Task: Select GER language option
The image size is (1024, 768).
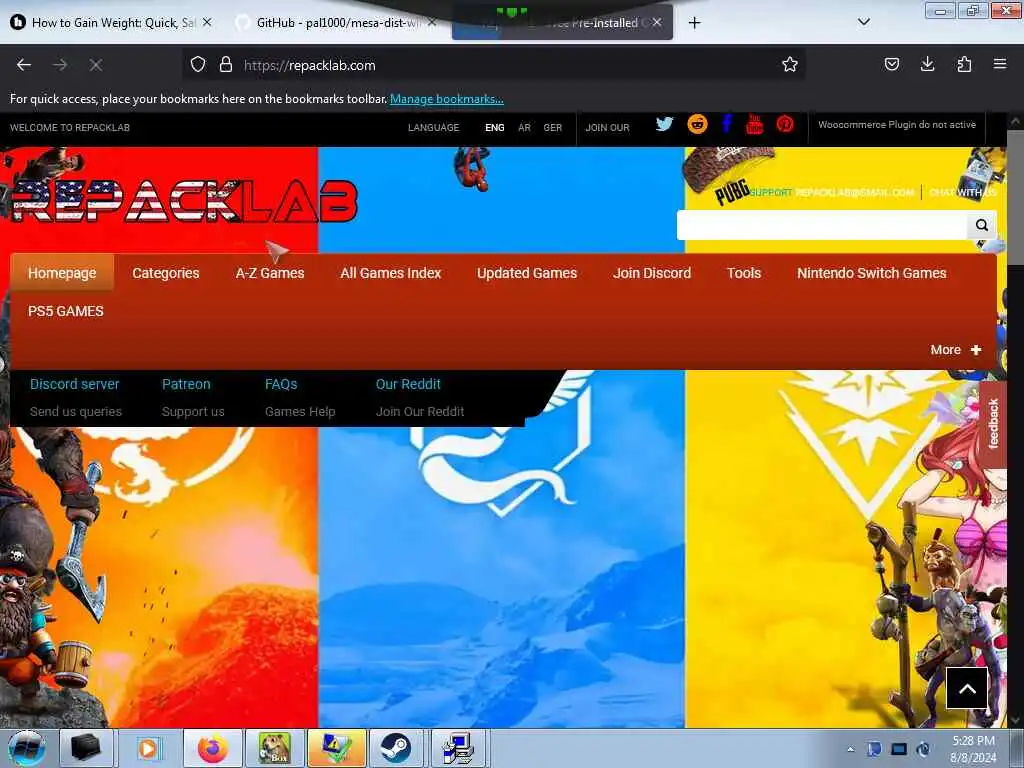Action: [x=552, y=127]
